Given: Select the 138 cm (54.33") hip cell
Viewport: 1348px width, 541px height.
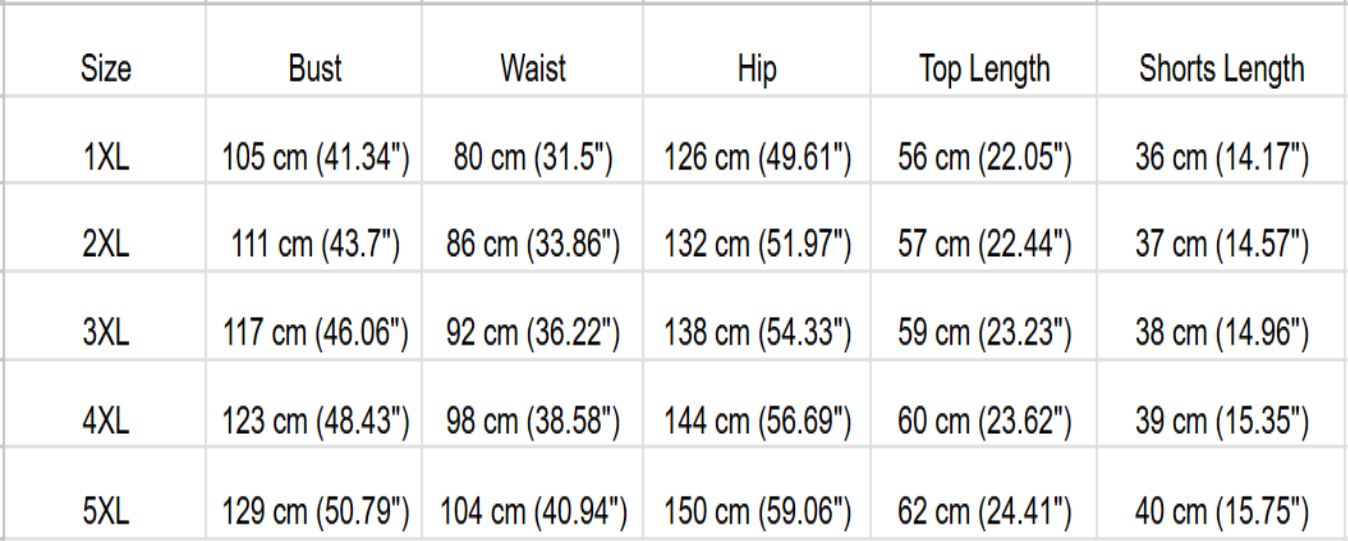Looking at the screenshot, I should pos(757,334).
